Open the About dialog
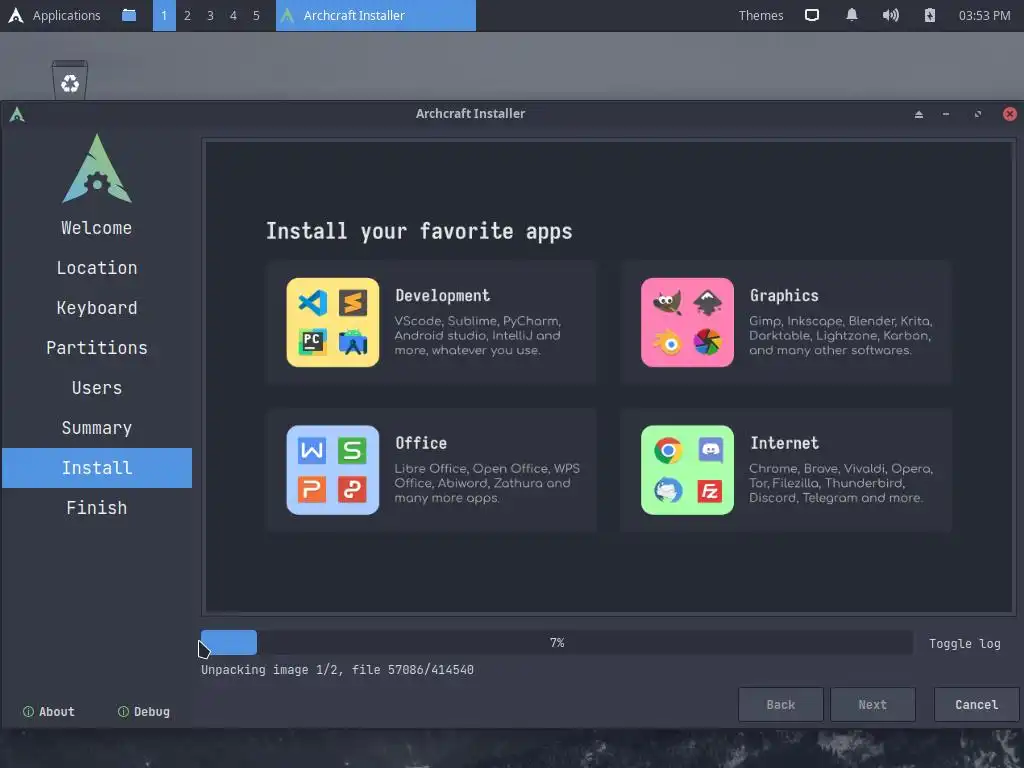Viewport: 1024px width, 768px height. tap(48, 711)
